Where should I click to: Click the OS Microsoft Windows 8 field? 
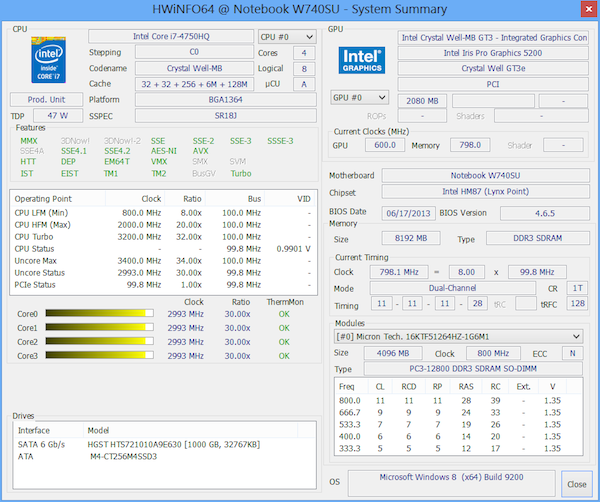pyautogui.click(x=452, y=483)
